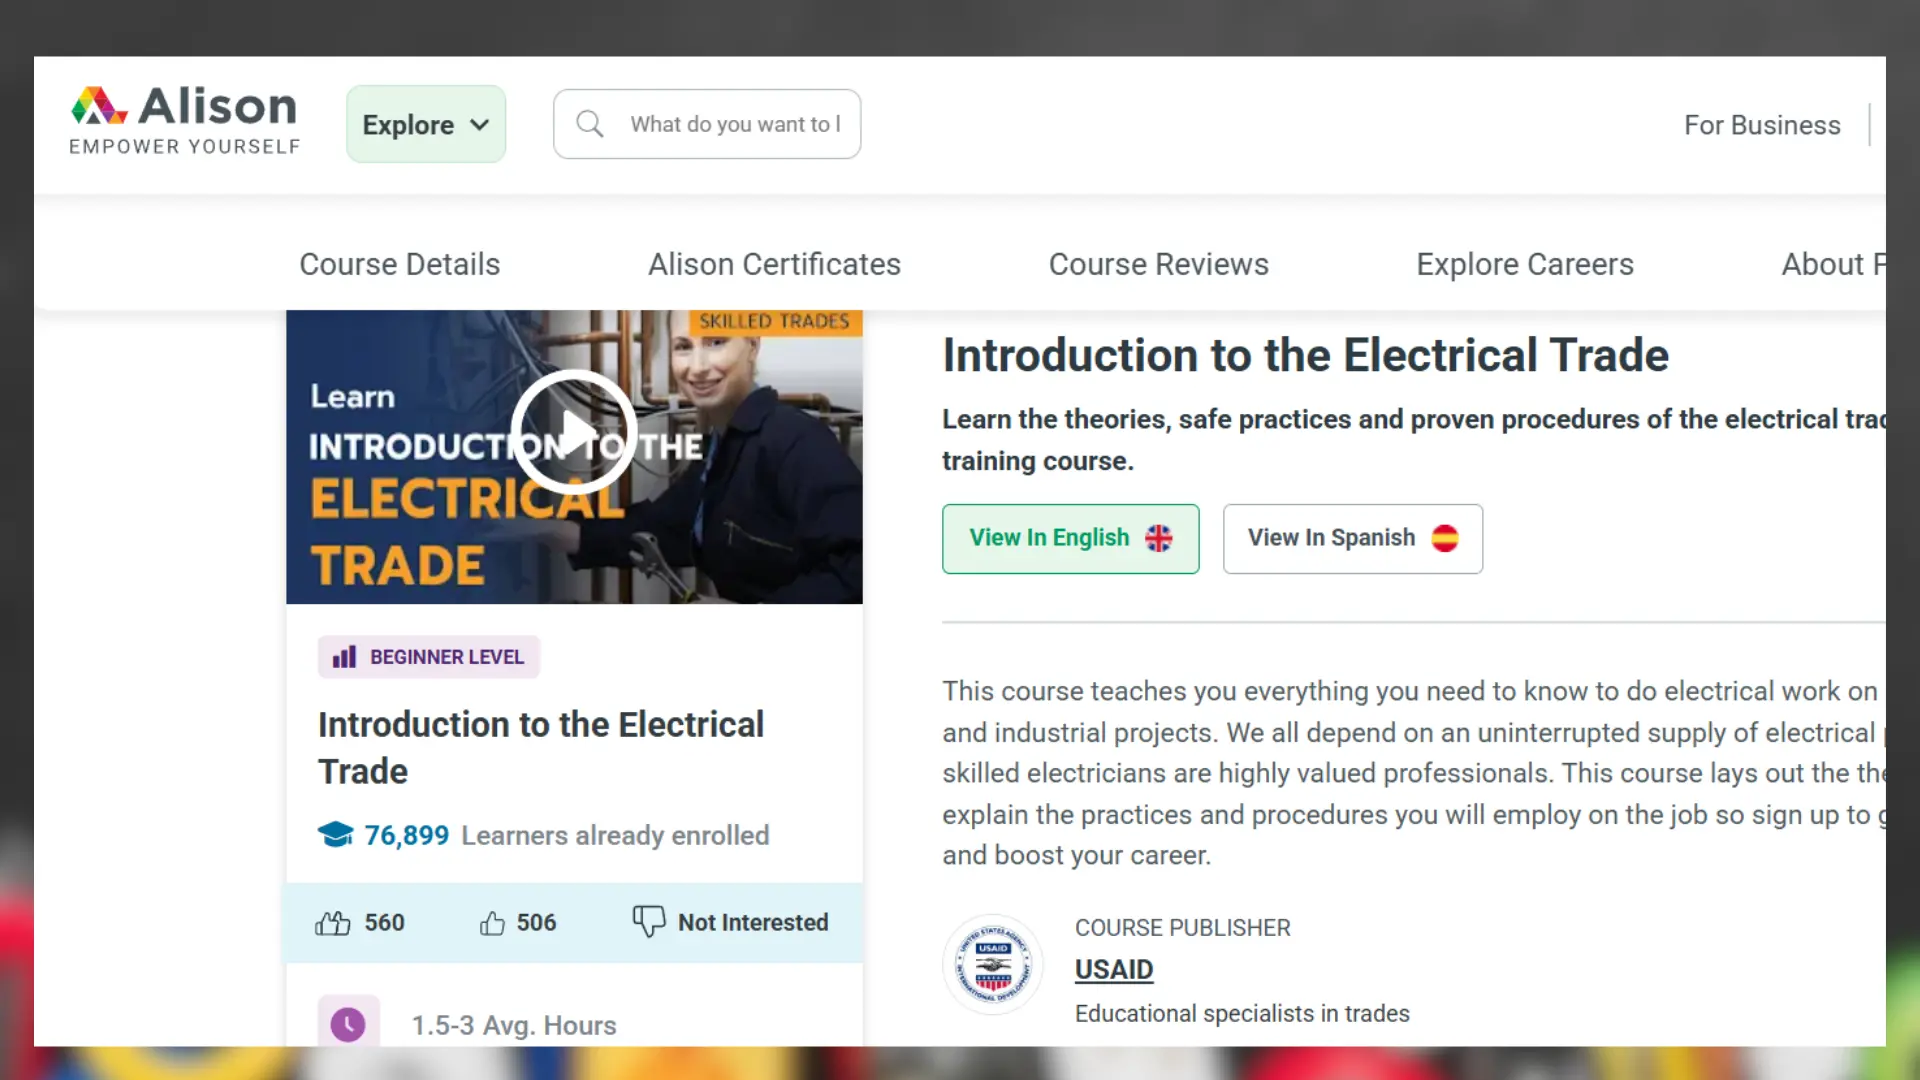Click the purple clock hours icon

[348, 1024]
